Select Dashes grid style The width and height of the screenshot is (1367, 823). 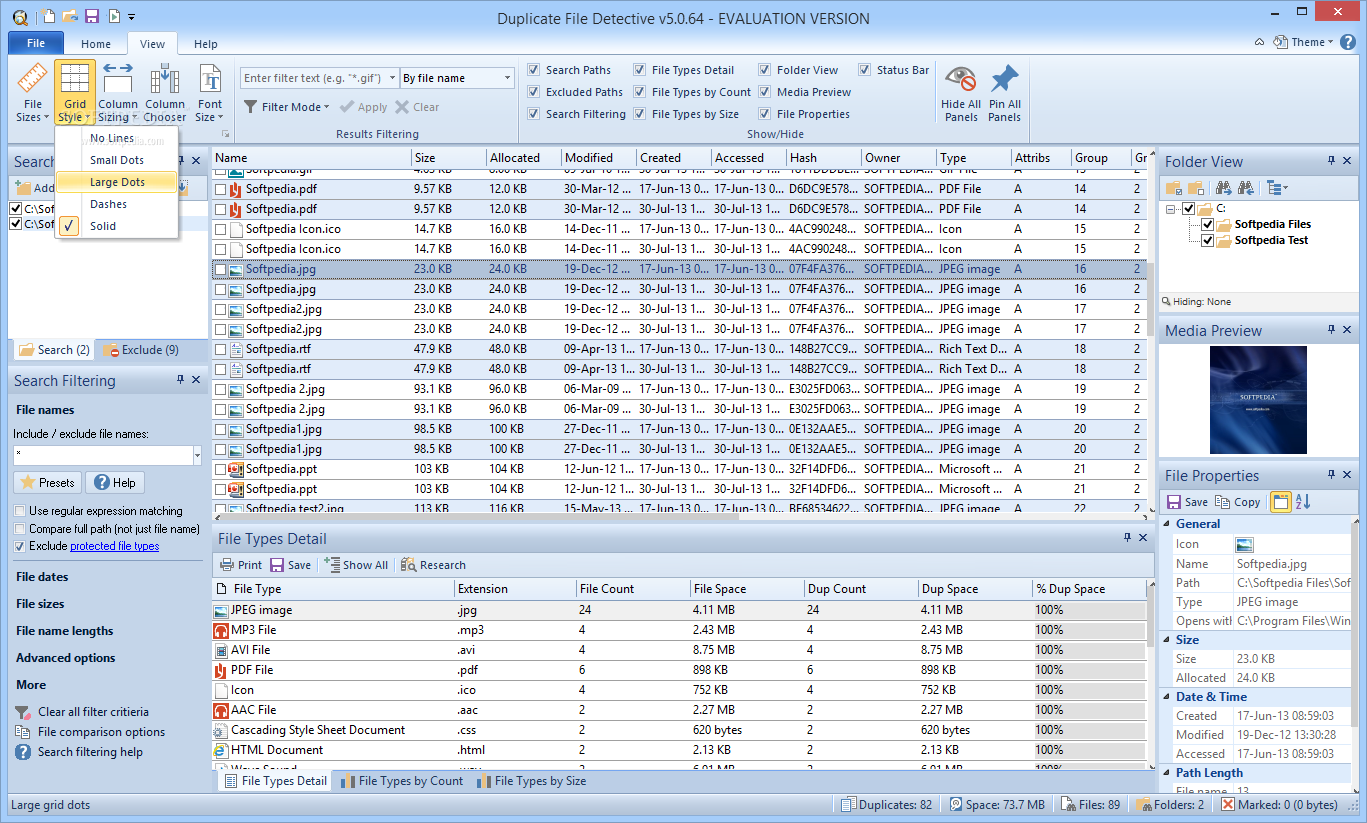[117, 204]
